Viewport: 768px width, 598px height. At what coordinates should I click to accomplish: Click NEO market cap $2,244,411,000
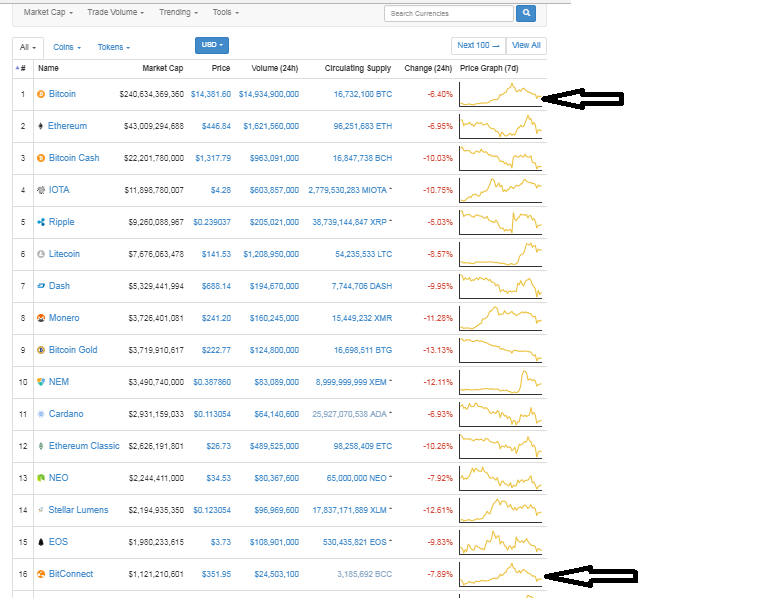coord(156,478)
